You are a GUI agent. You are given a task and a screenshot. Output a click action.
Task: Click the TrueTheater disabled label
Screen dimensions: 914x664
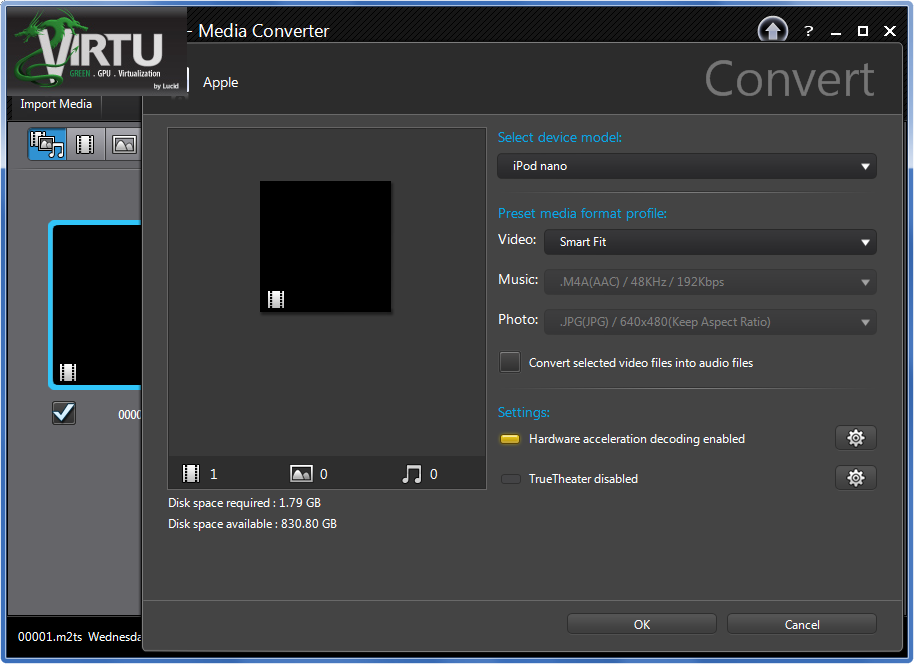[583, 479]
